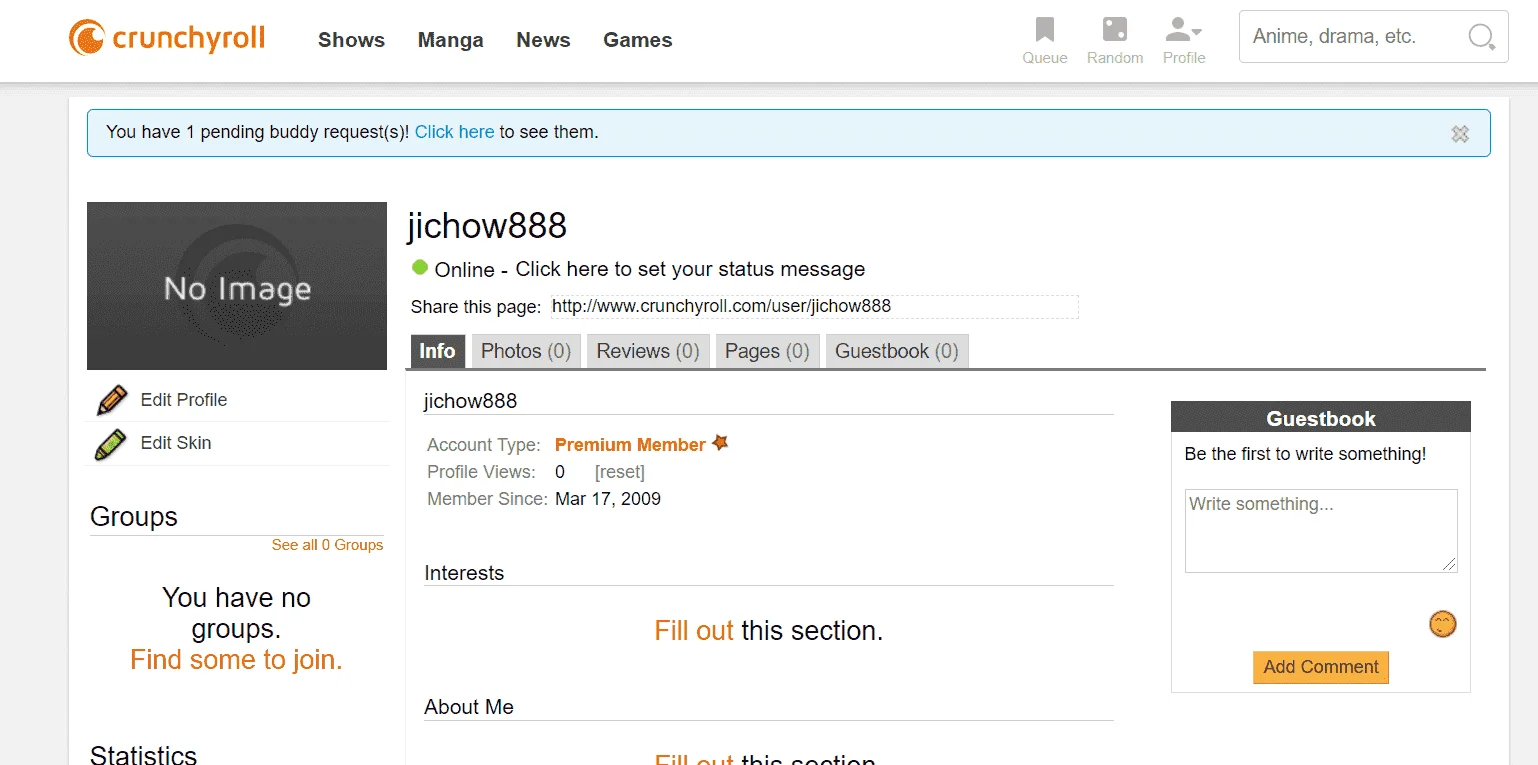1538x765 pixels.
Task: Follow the 'Click here' buddy request link
Action: pyautogui.click(x=454, y=132)
